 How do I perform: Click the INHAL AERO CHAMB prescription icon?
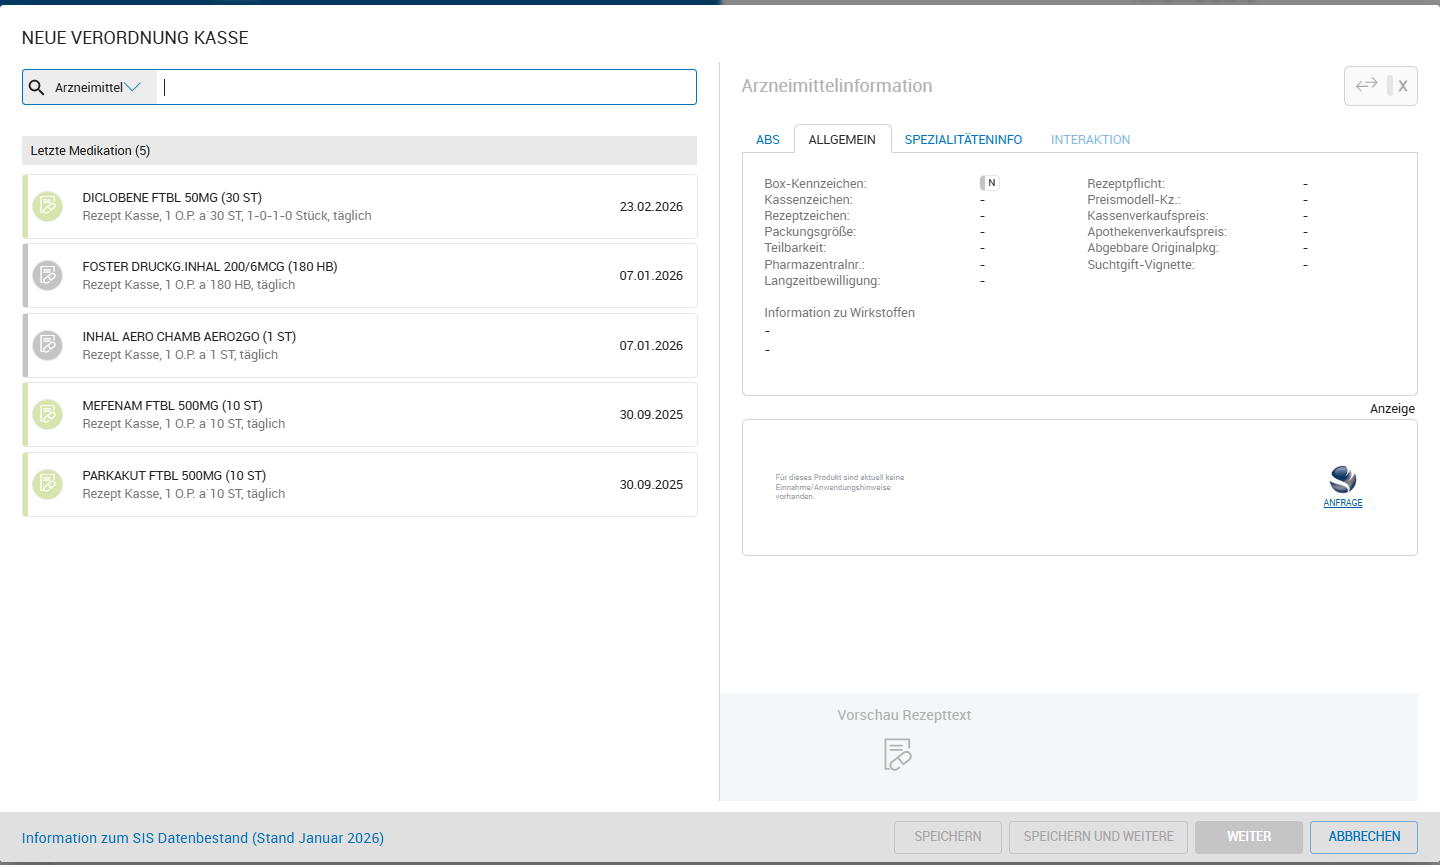pos(47,346)
